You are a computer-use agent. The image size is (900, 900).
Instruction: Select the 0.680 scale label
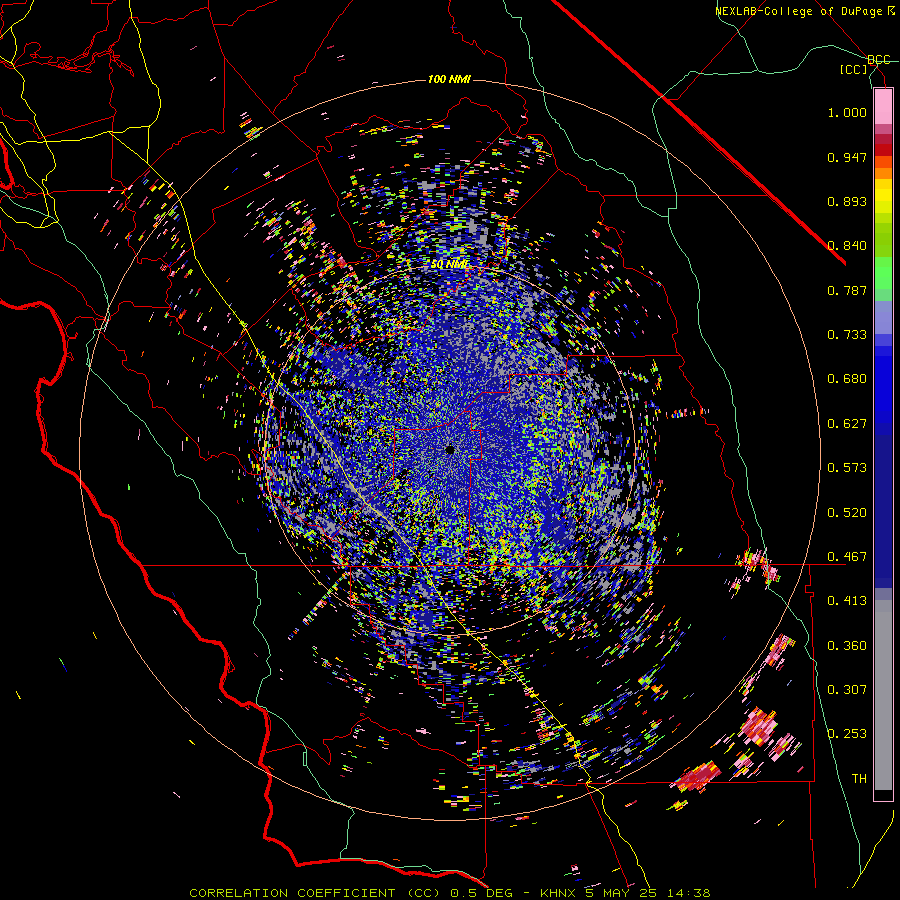click(x=847, y=379)
